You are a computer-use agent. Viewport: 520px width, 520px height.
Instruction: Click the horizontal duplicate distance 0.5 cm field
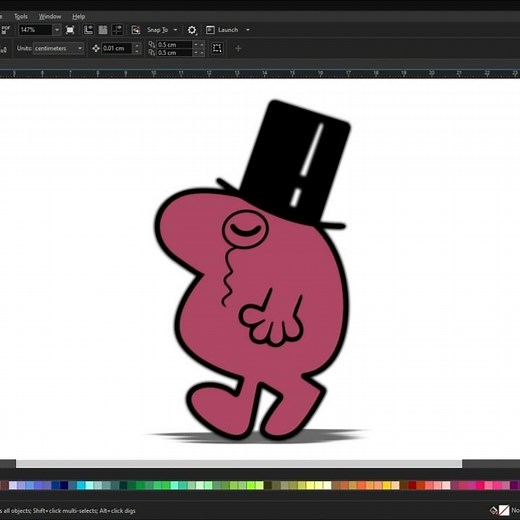pyautogui.click(x=174, y=44)
